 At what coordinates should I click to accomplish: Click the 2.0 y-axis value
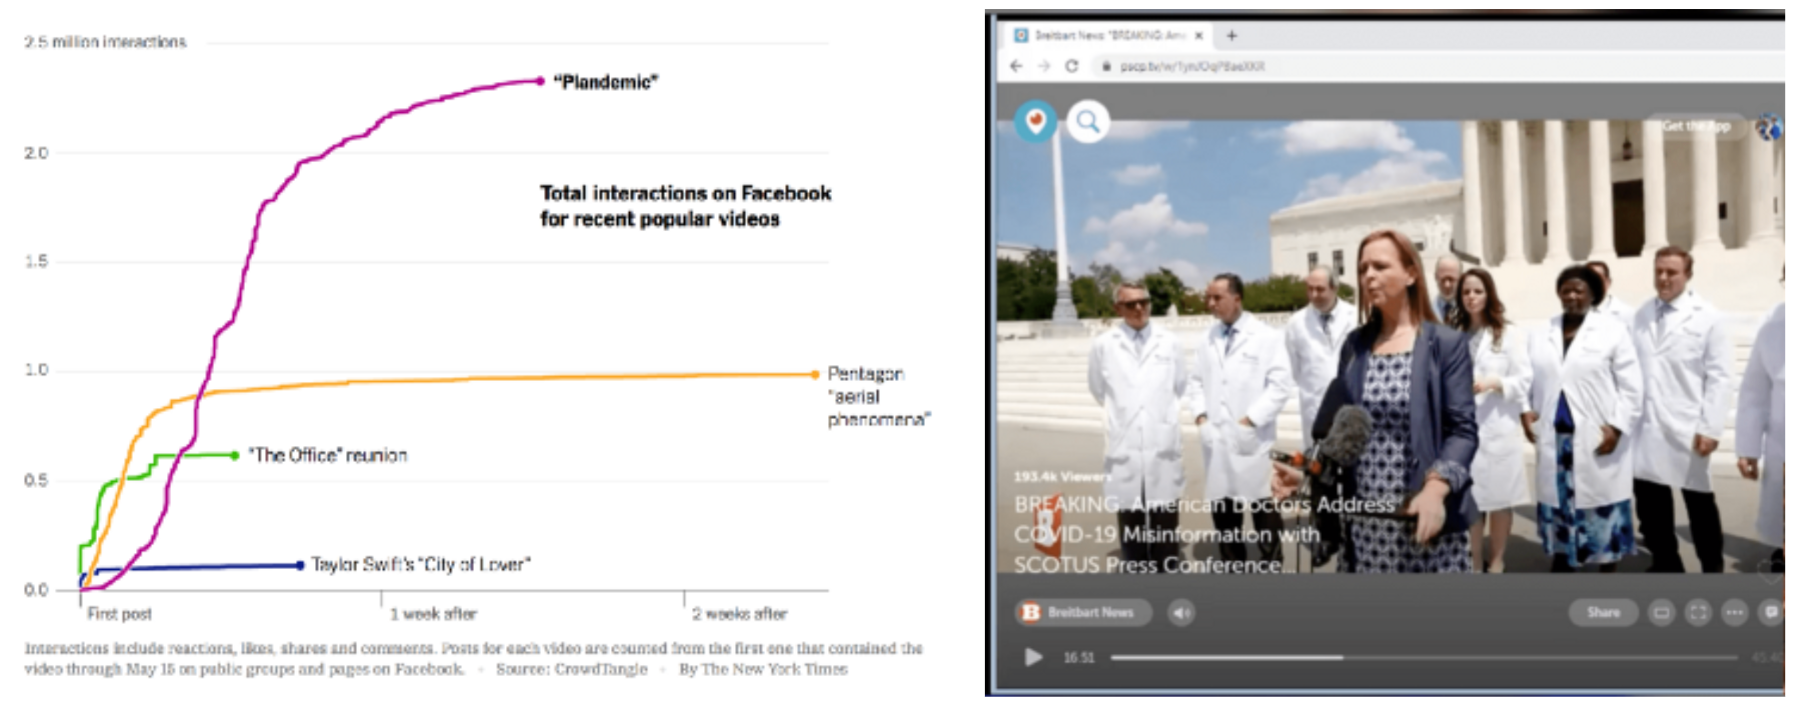click(x=36, y=153)
